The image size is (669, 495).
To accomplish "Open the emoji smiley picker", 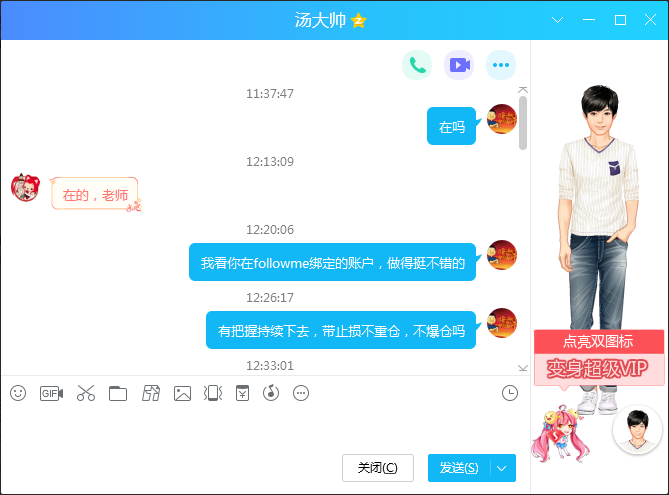I will [18, 393].
